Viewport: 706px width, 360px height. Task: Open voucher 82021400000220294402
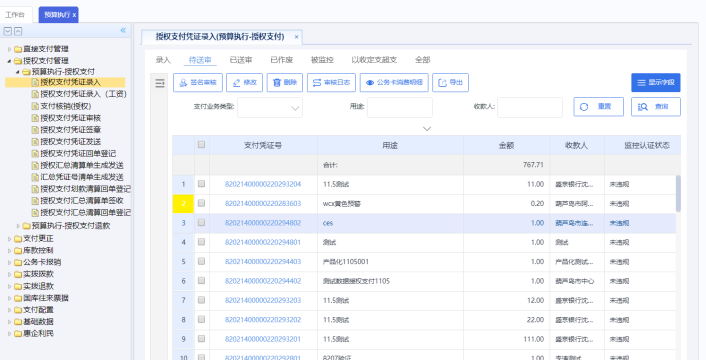tap(263, 281)
